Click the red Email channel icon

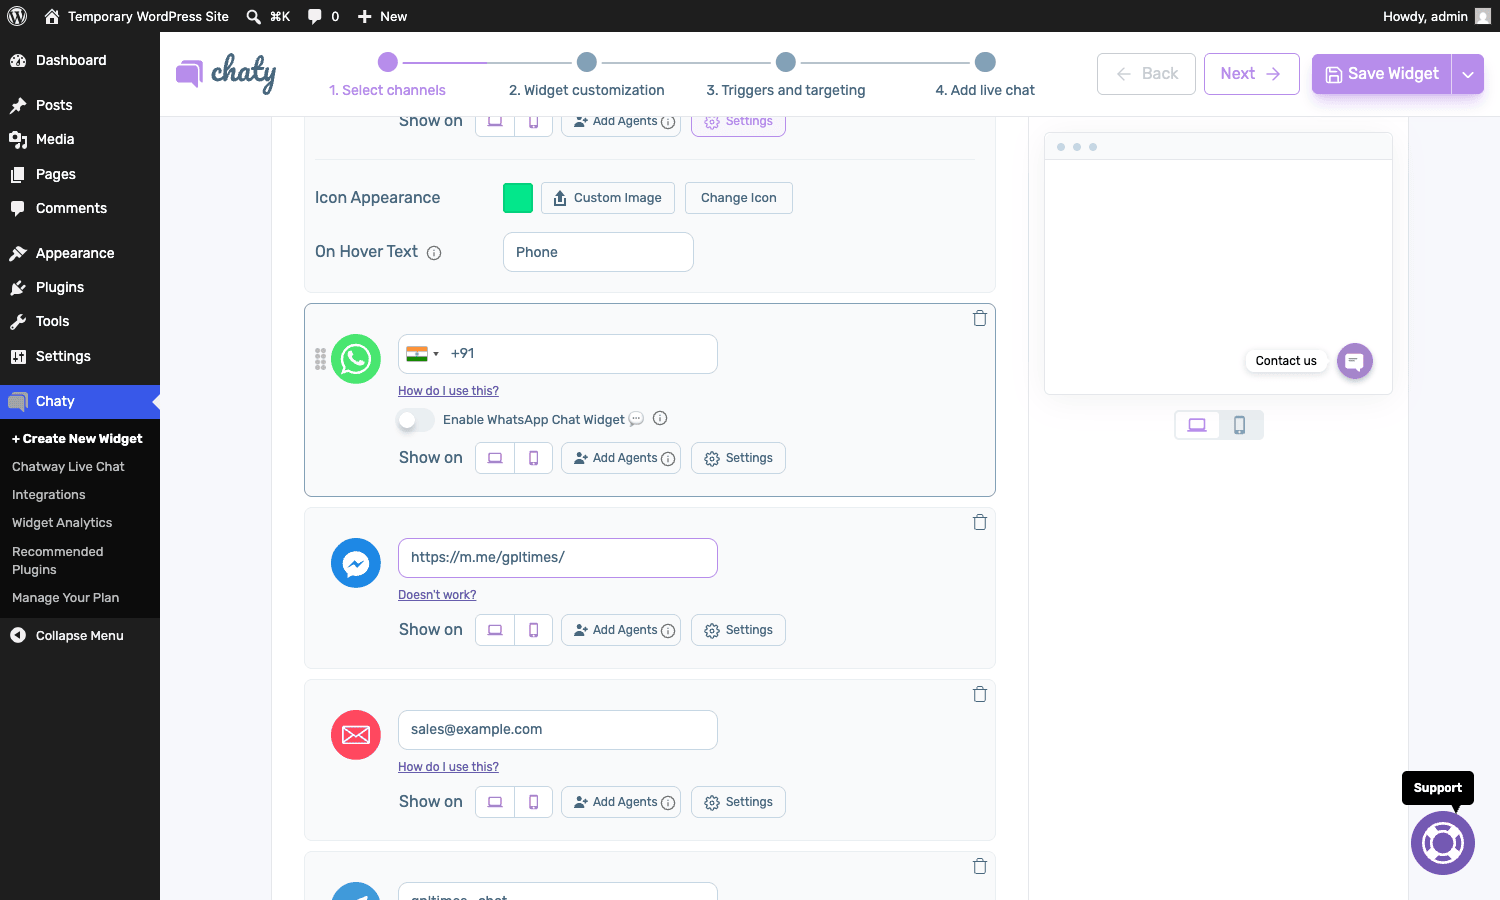356,735
